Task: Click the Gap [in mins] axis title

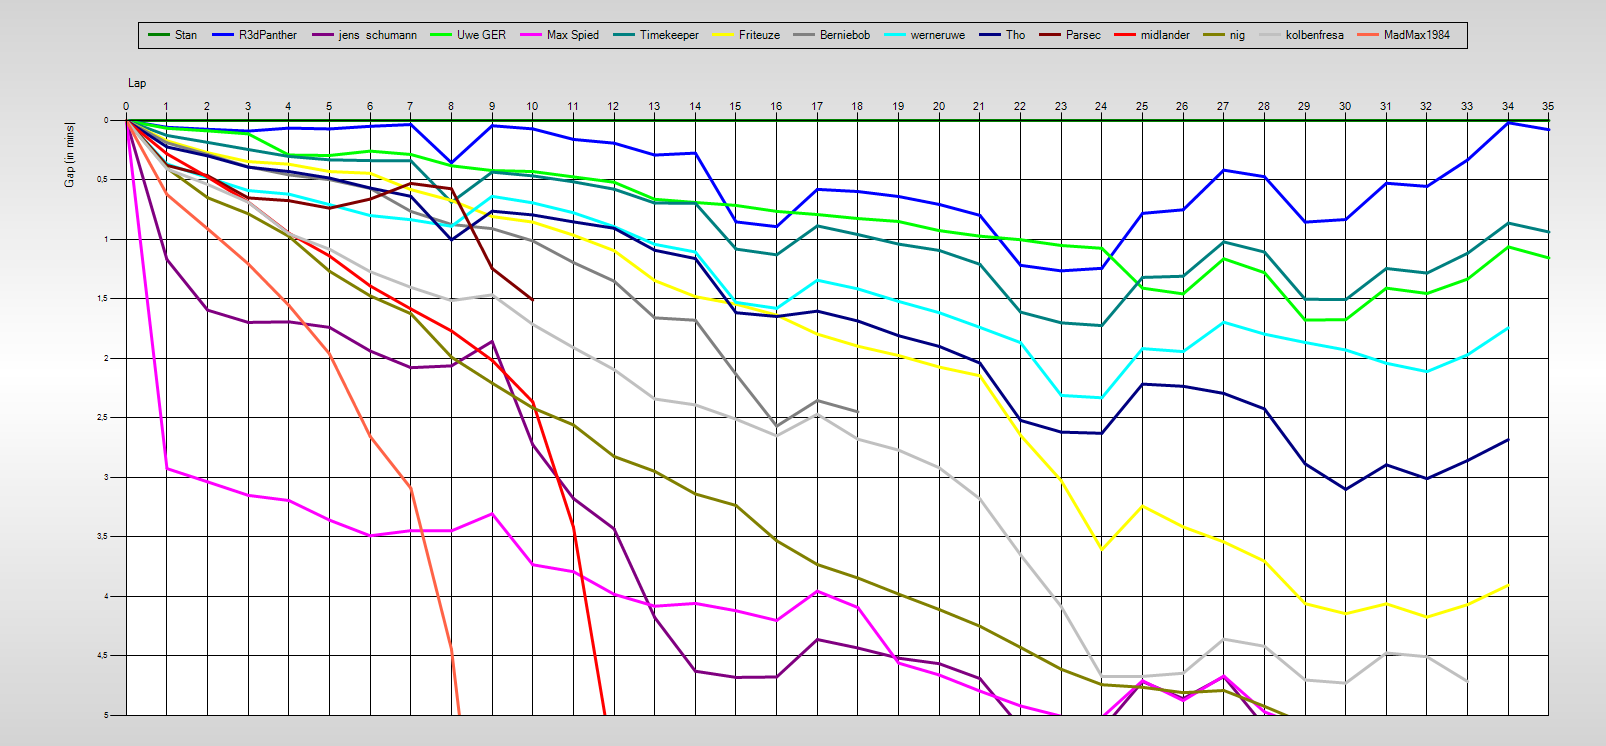Action: point(70,154)
